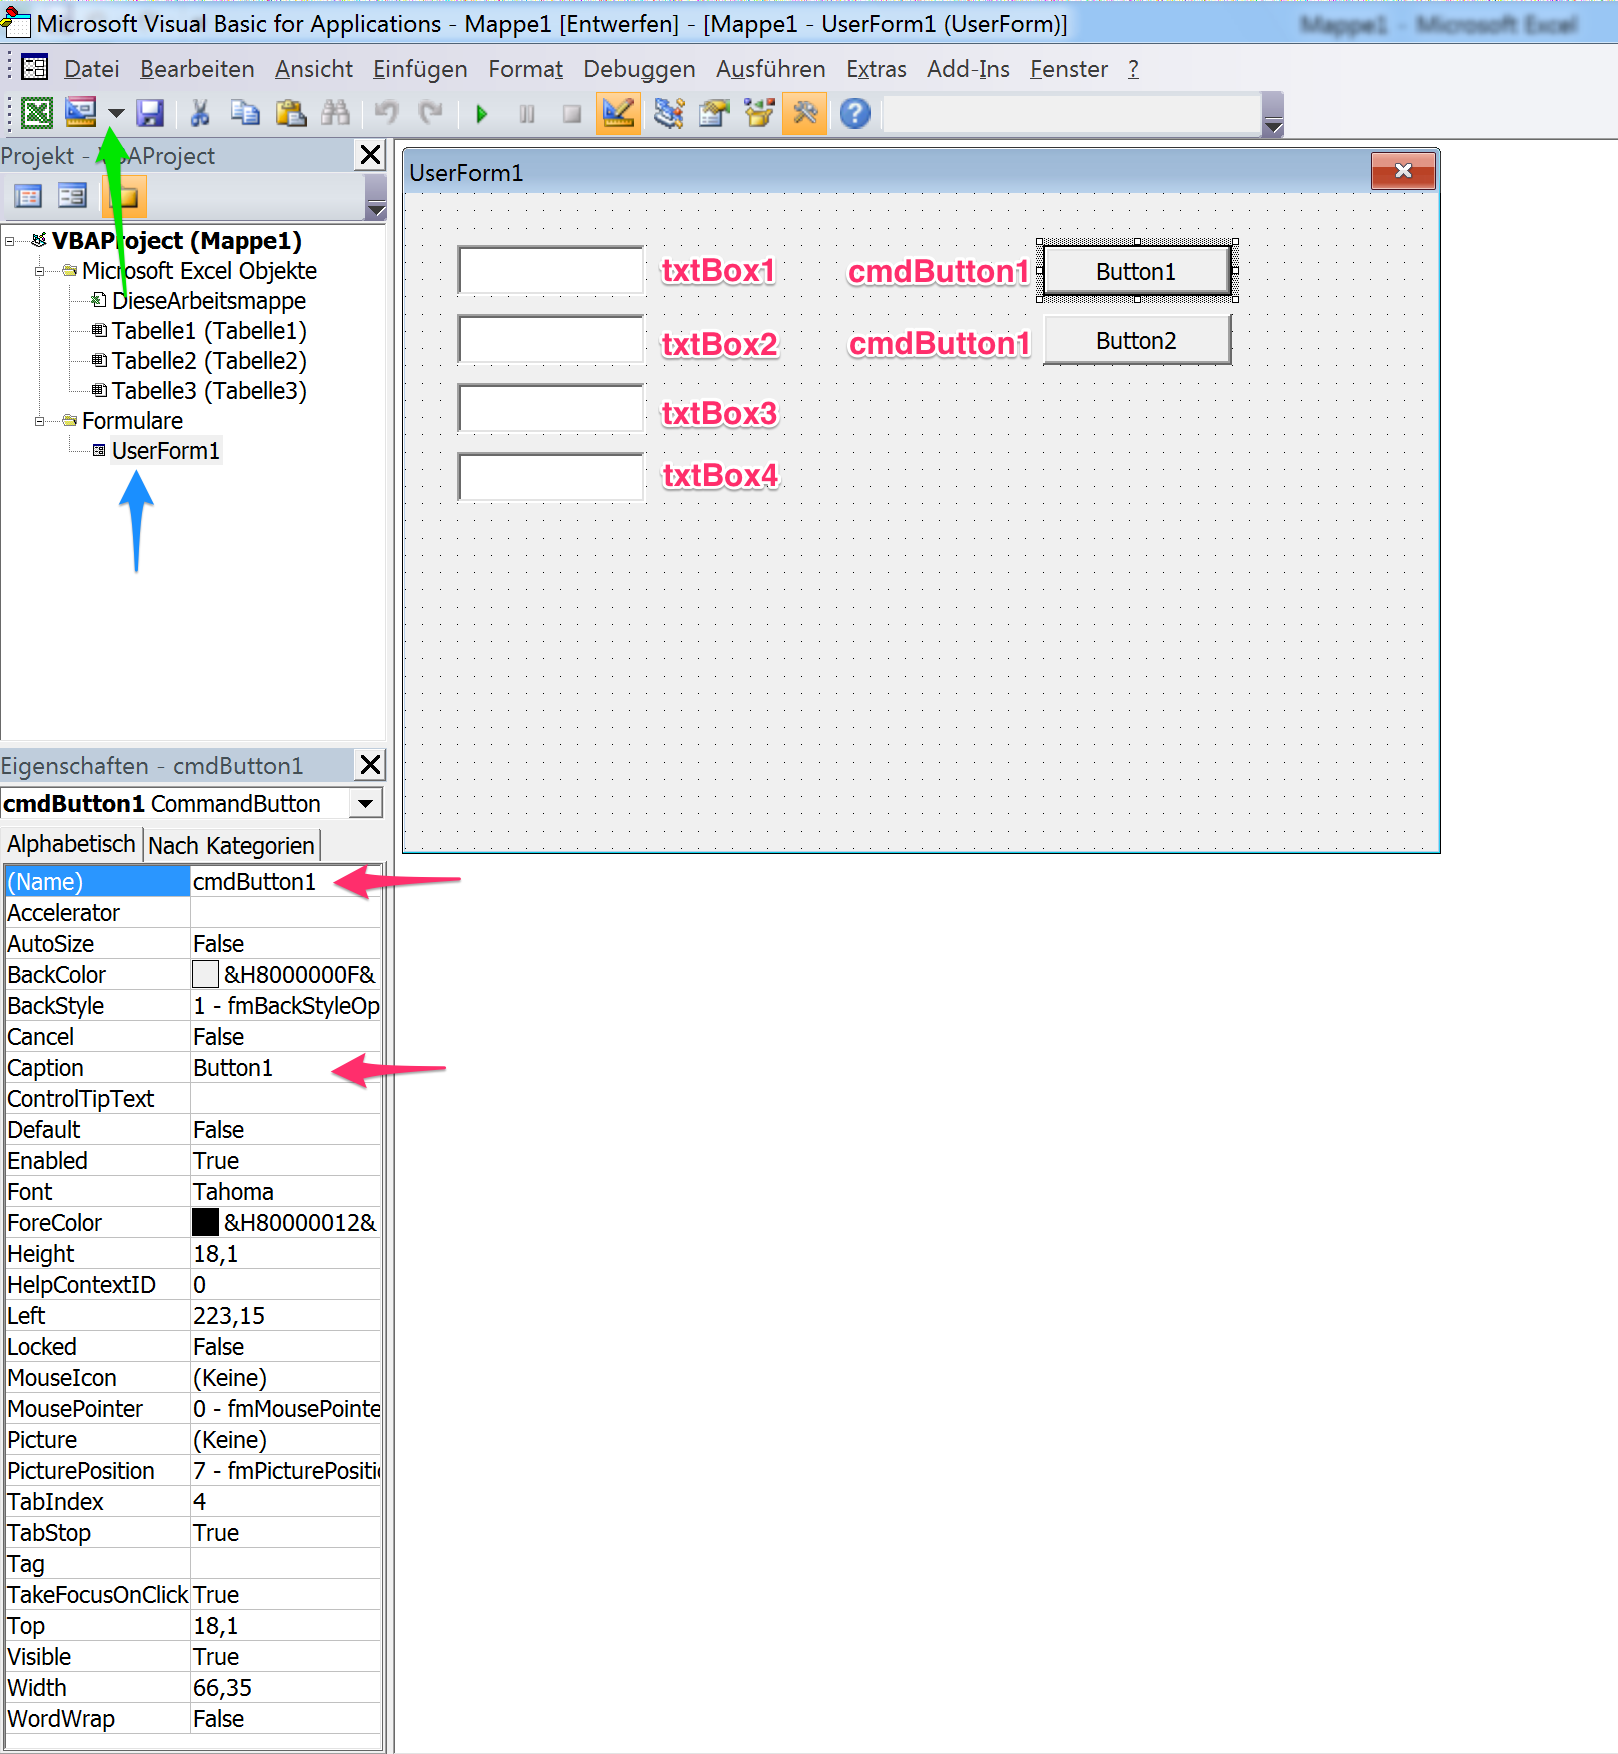Open the Properties Window toolbar icon
This screenshot has height=1754, width=1618.
pos(714,114)
